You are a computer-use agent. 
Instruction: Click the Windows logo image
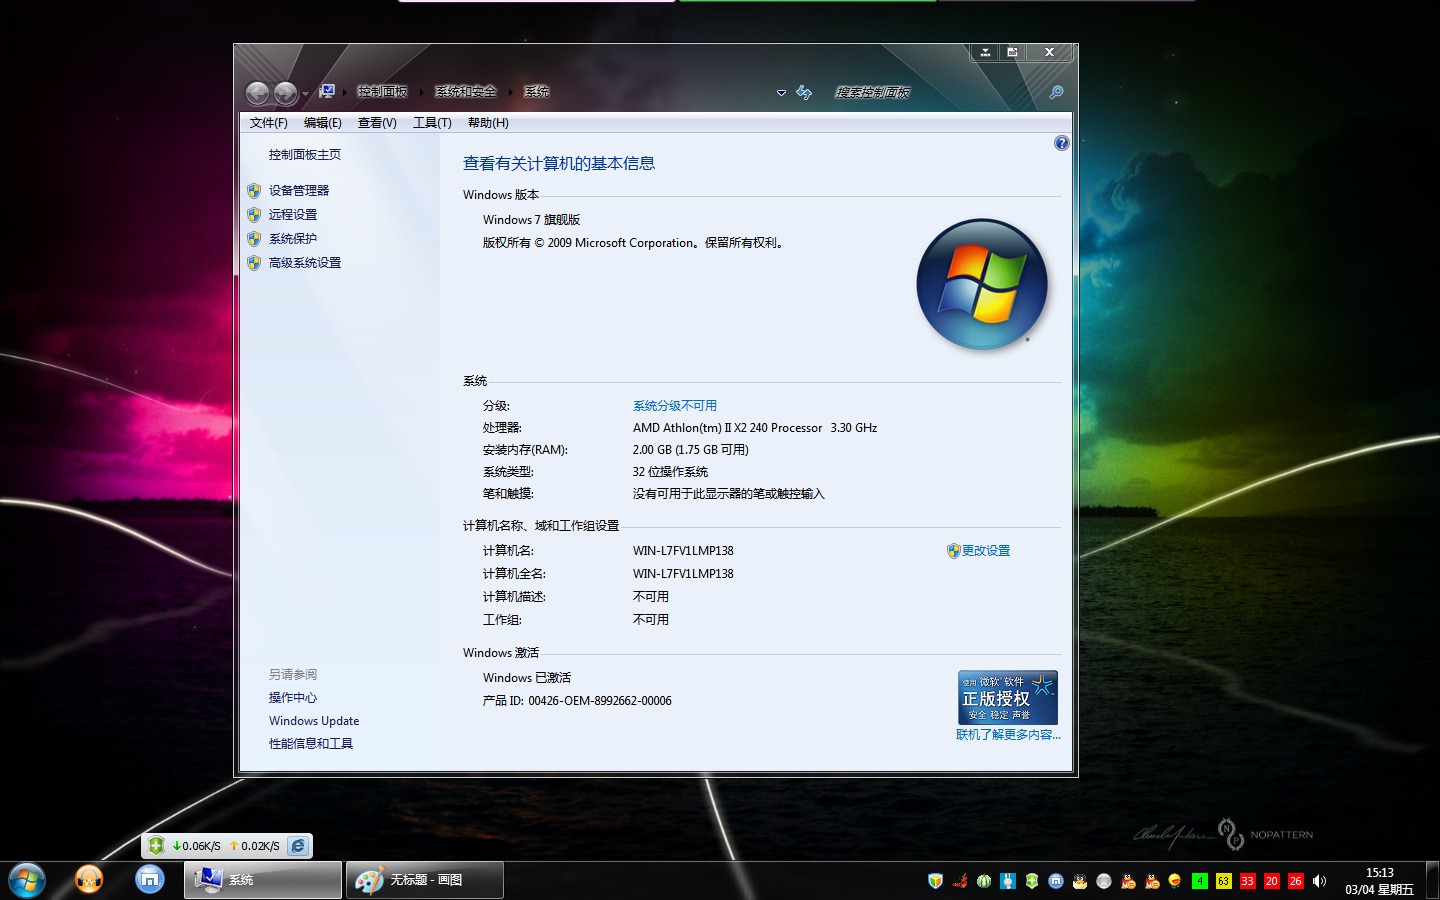coord(982,284)
